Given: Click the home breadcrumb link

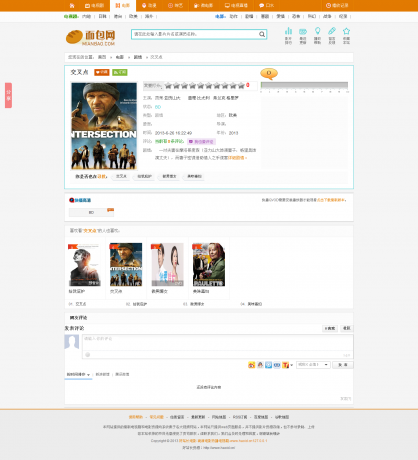Looking at the screenshot, I should (102, 57).
